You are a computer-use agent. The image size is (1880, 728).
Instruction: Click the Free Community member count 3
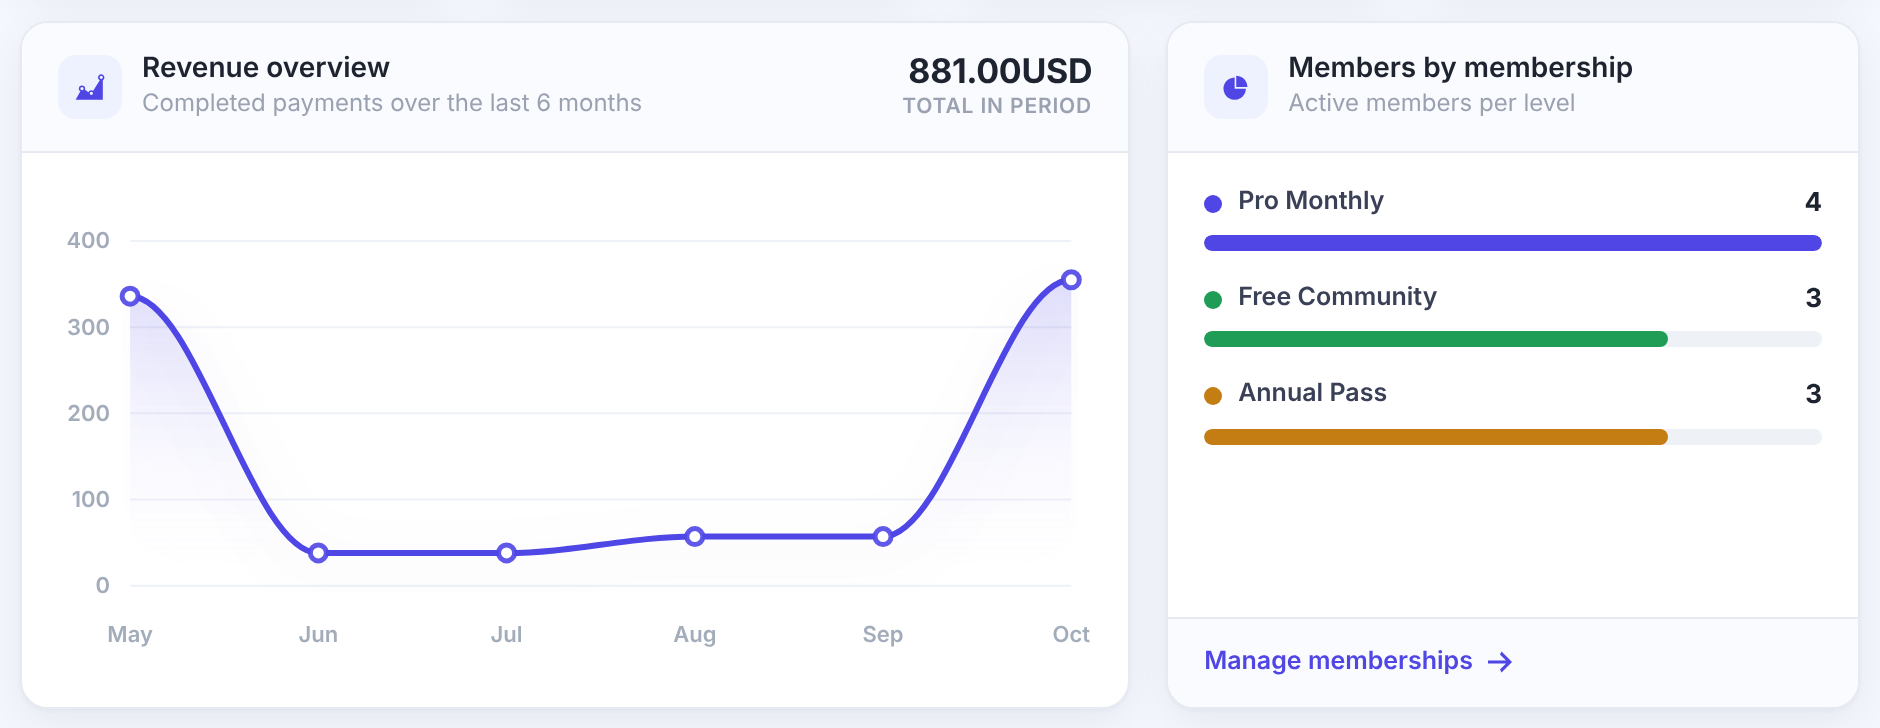pyautogui.click(x=1813, y=298)
